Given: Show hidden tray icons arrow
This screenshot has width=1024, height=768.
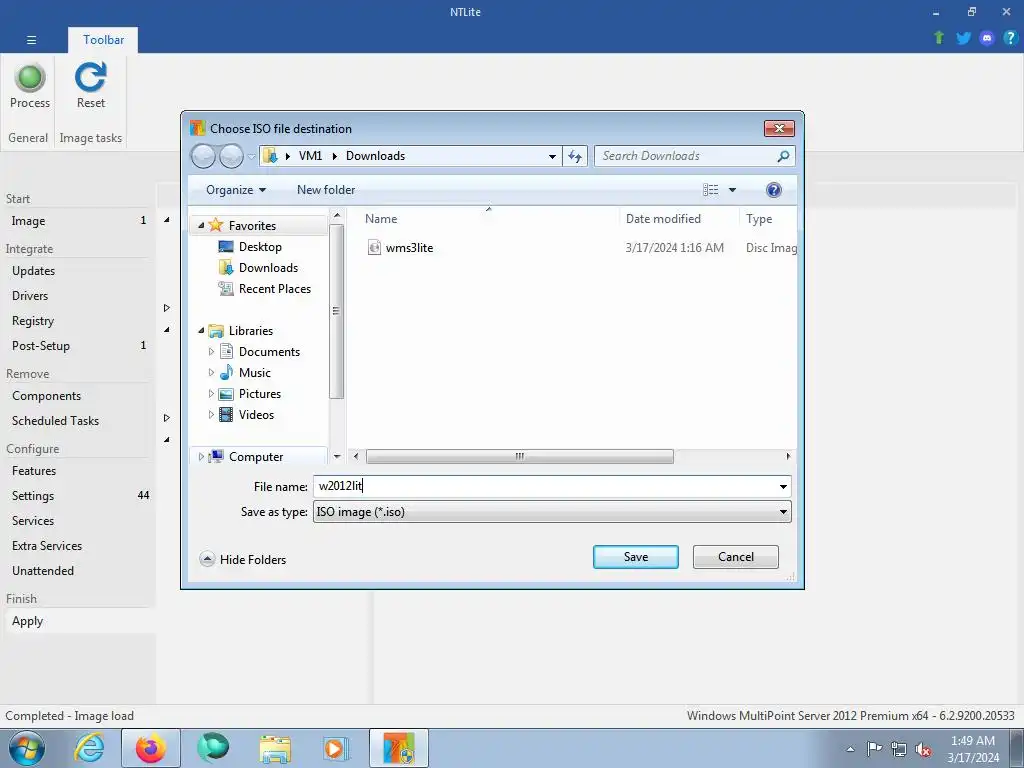Looking at the screenshot, I should (850, 749).
